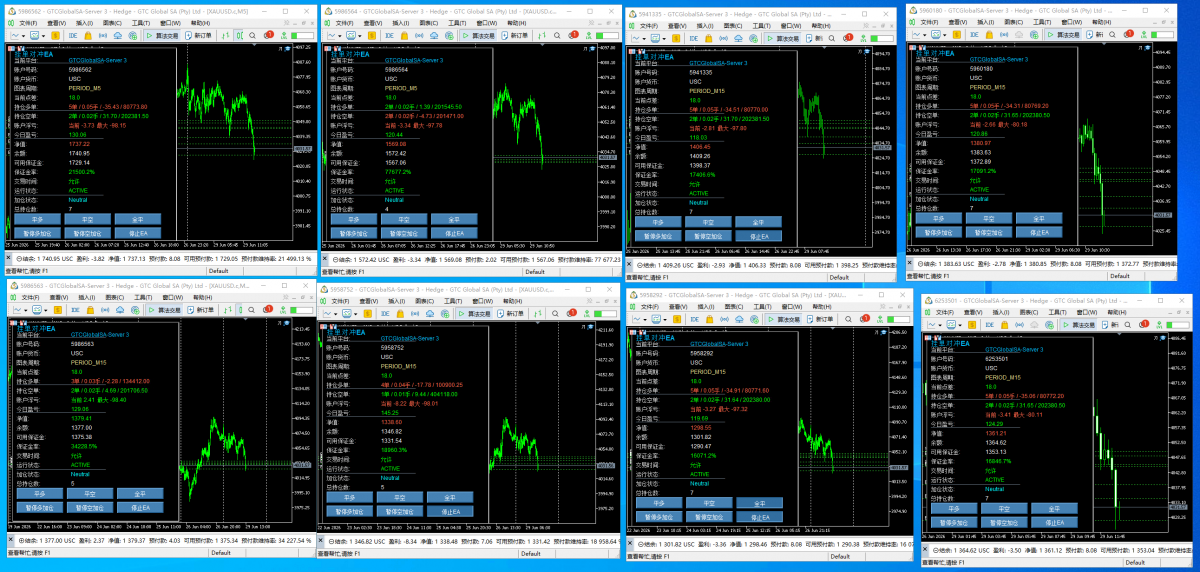The height and width of the screenshot is (572, 1200).
Task: Open 工具(T) menu in window 5986563
Action: point(143,298)
